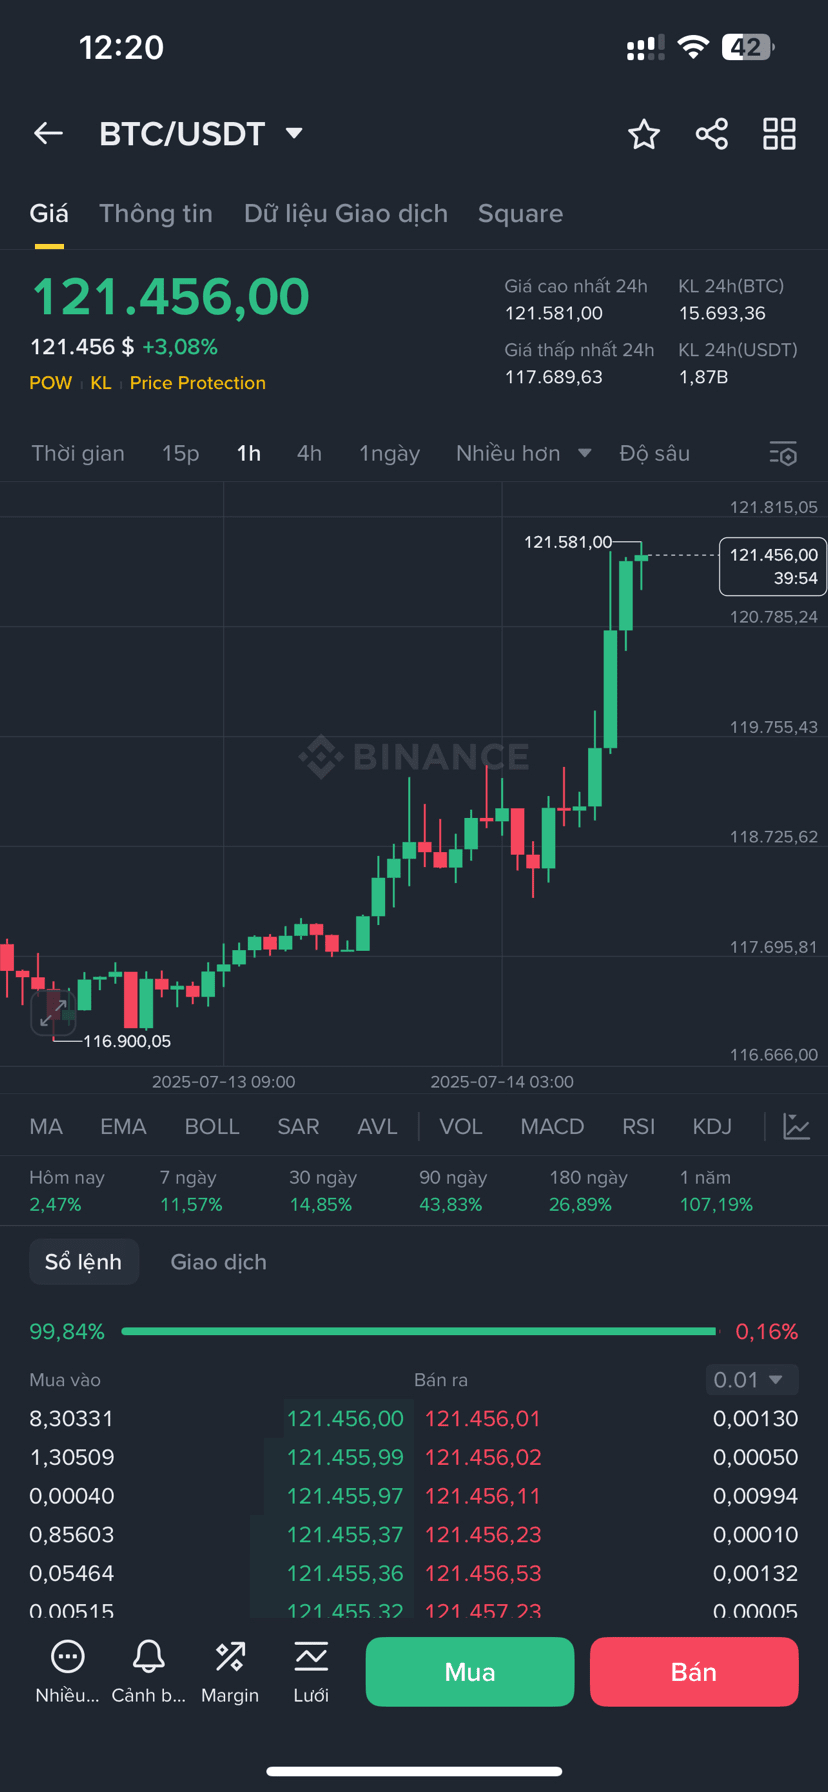Switch to the Giá tab
This screenshot has width=828, height=1792.
tap(49, 213)
